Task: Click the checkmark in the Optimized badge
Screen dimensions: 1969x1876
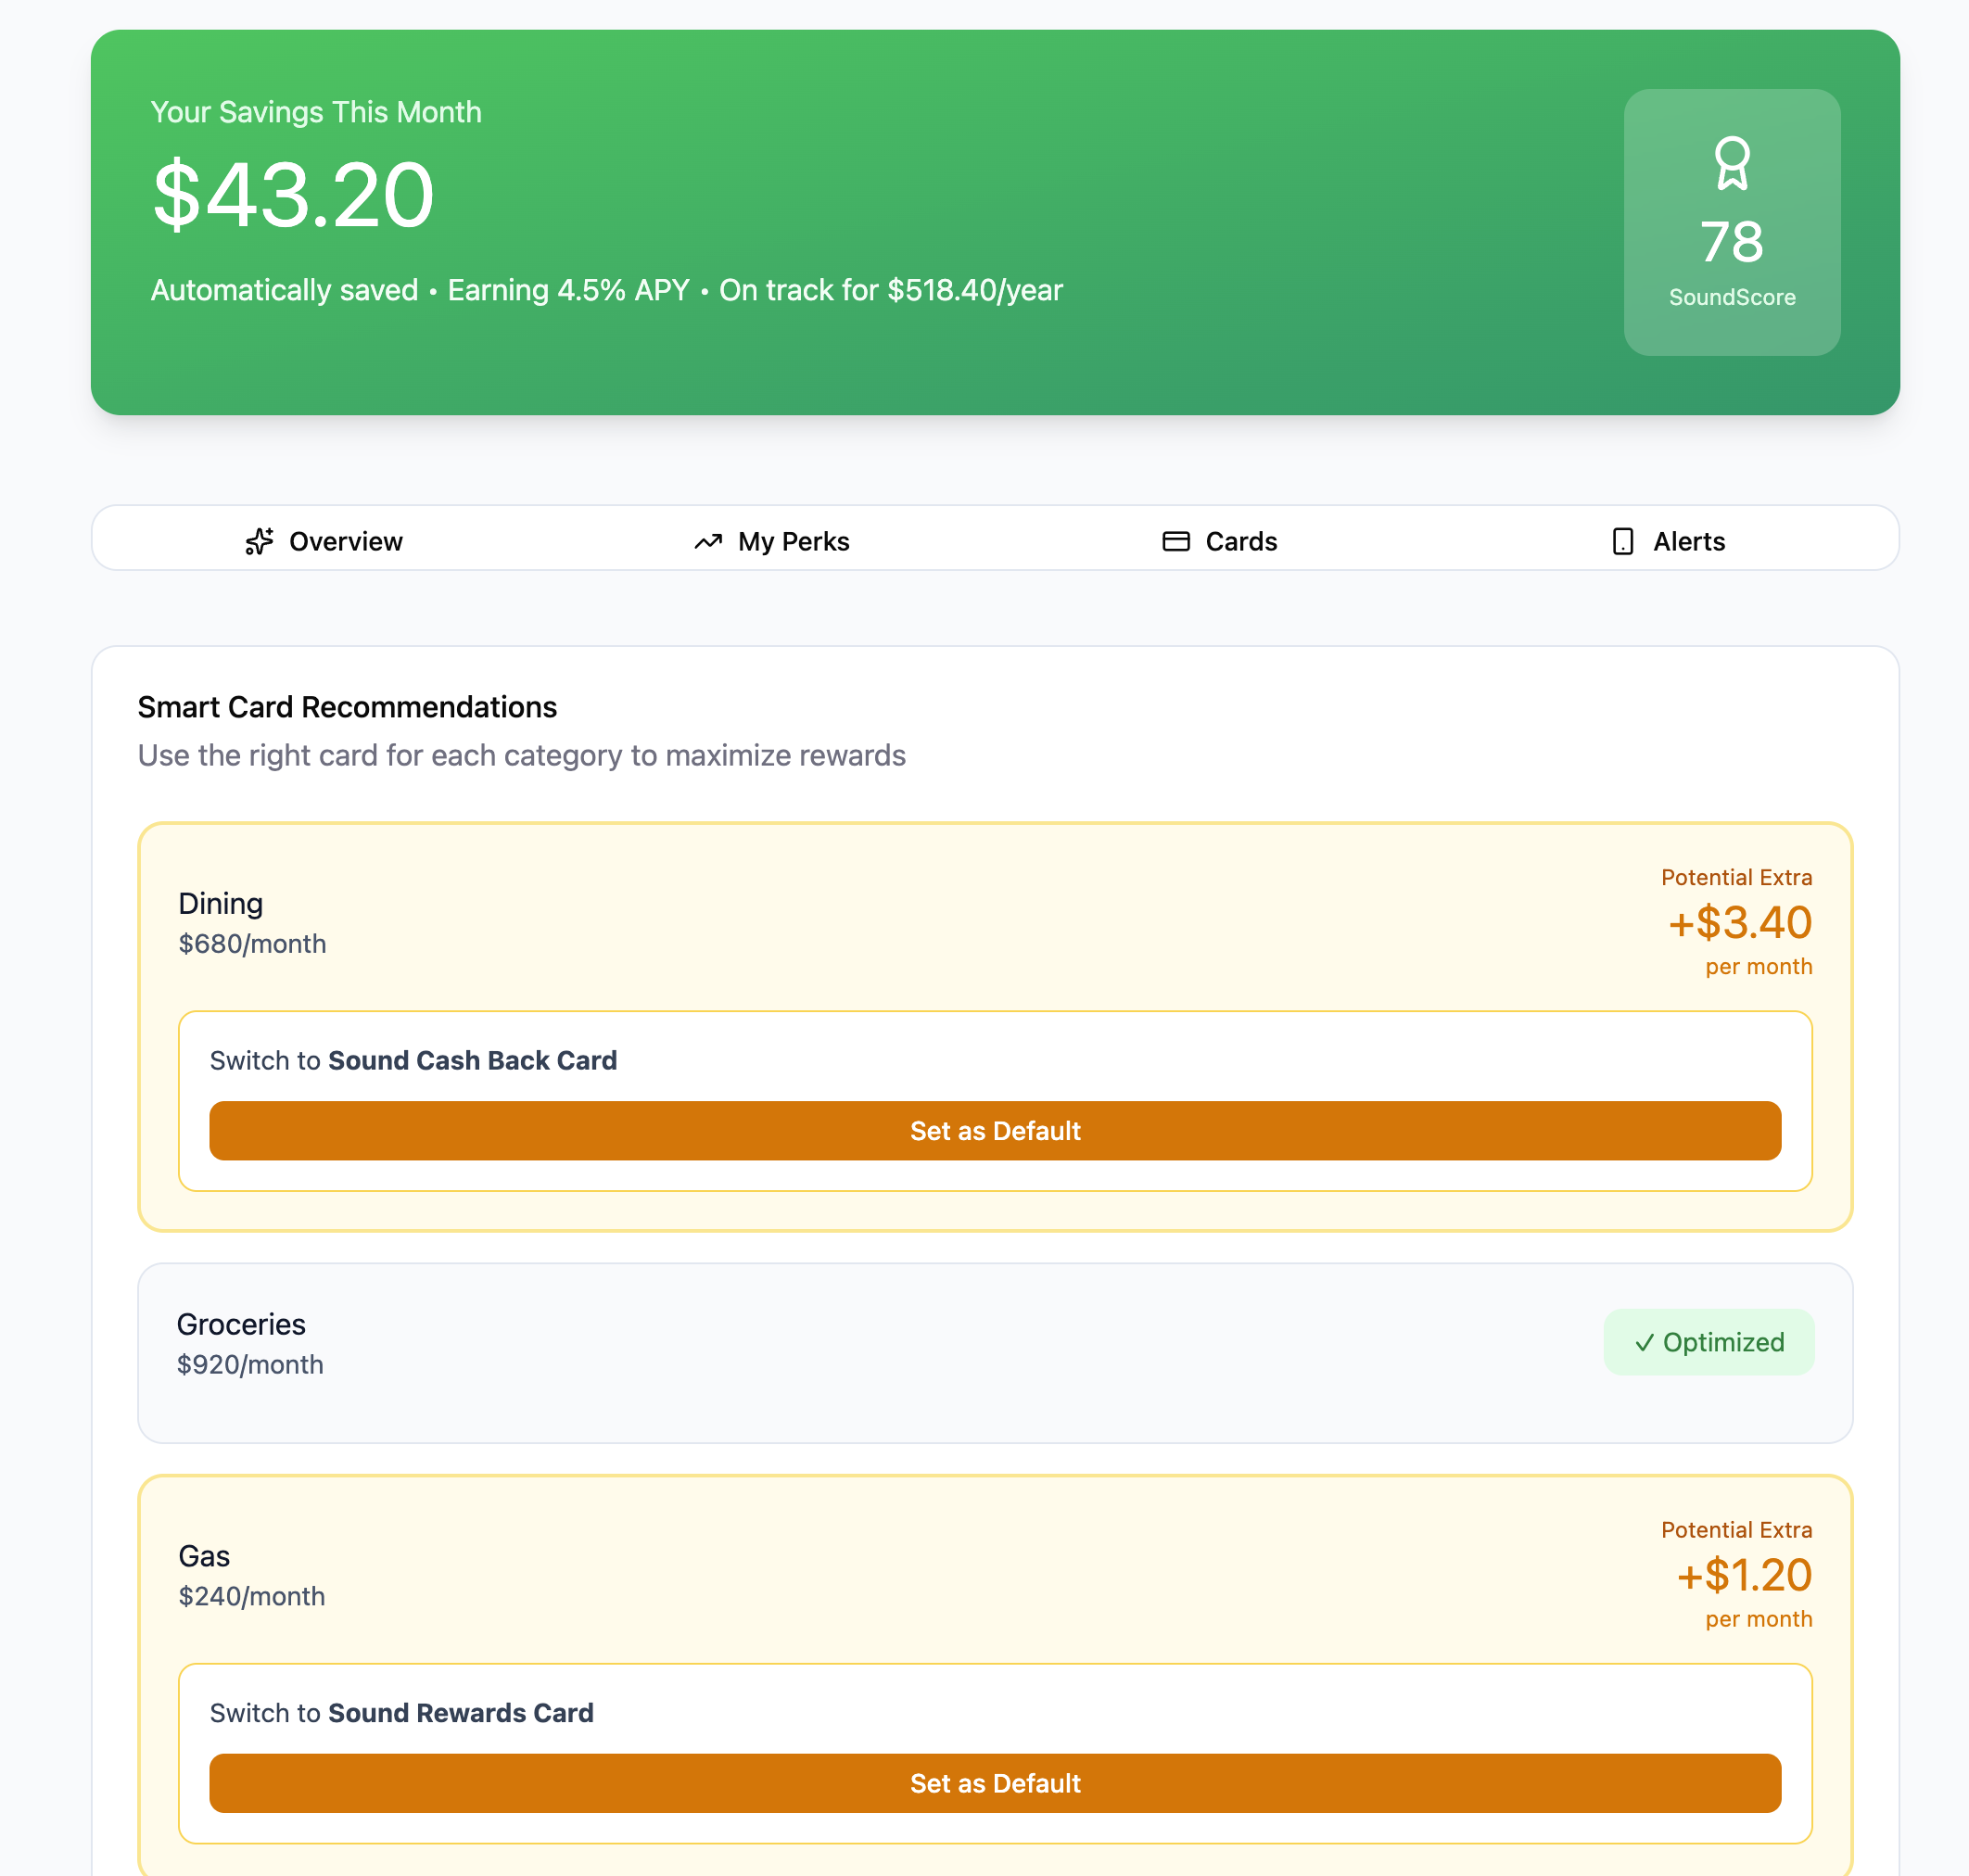Action: coord(1643,1342)
